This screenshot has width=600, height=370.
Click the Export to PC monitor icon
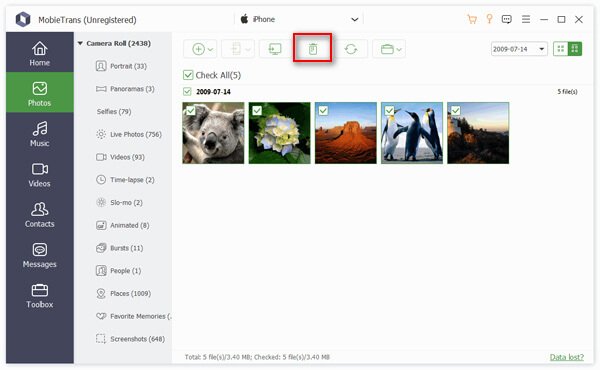274,49
